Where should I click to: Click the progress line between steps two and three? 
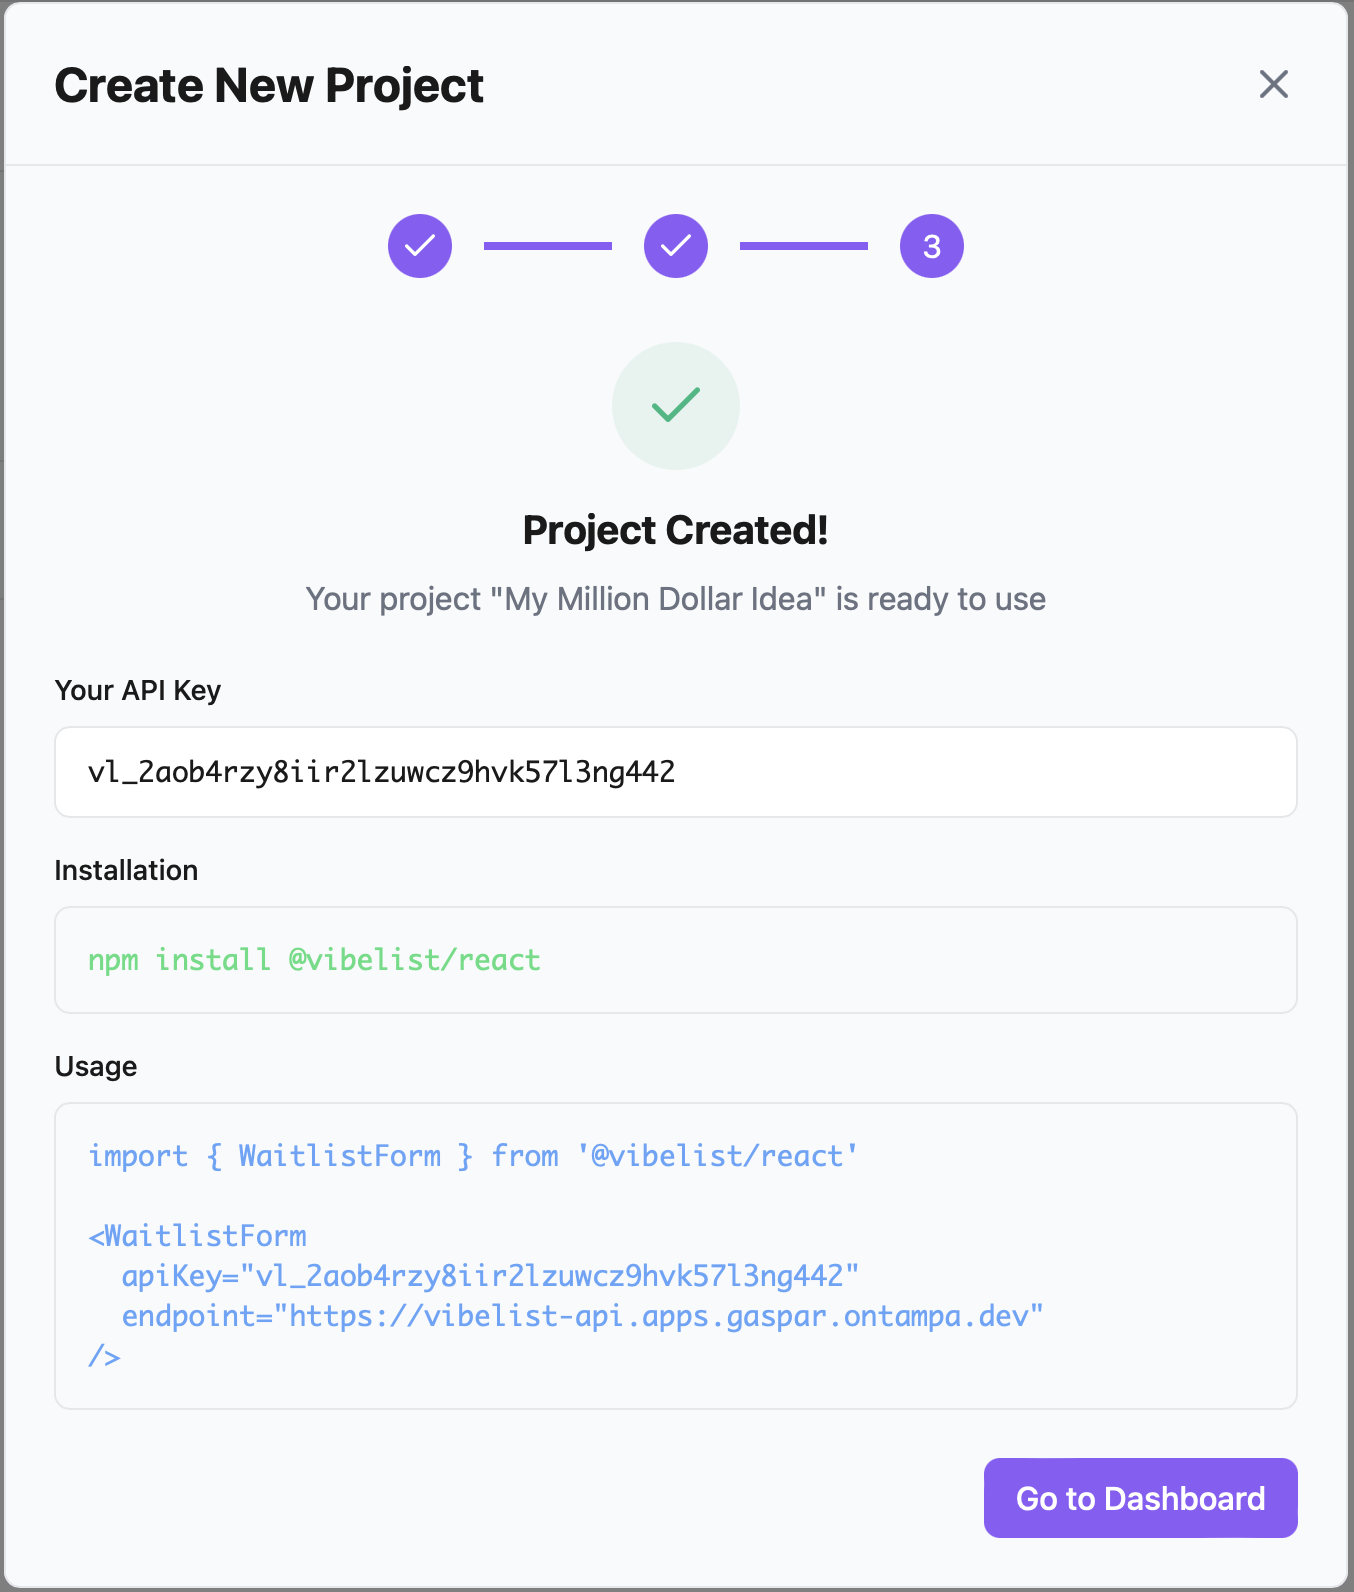tap(804, 246)
